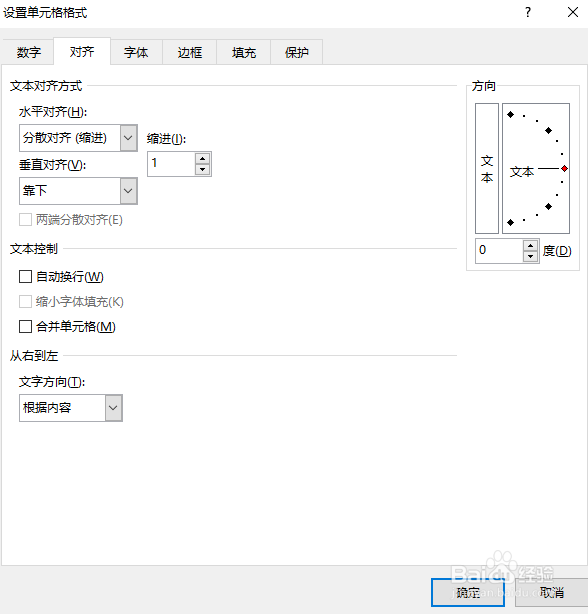Select the vertical 文本 orientation box

pos(487,168)
